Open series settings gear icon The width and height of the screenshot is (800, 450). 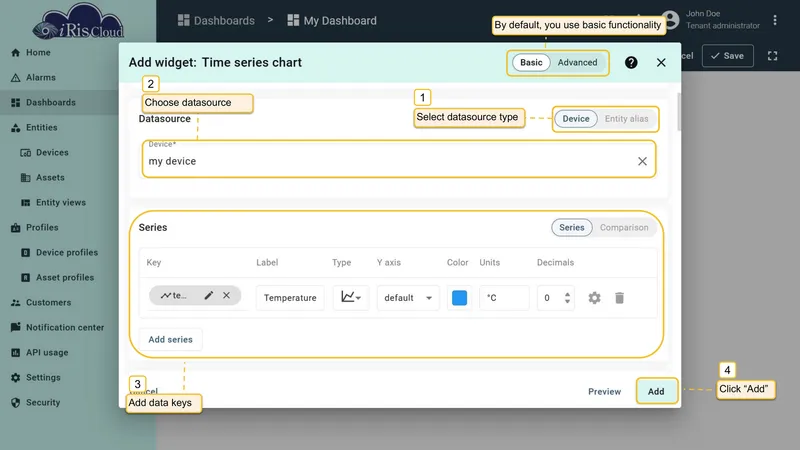click(x=594, y=297)
